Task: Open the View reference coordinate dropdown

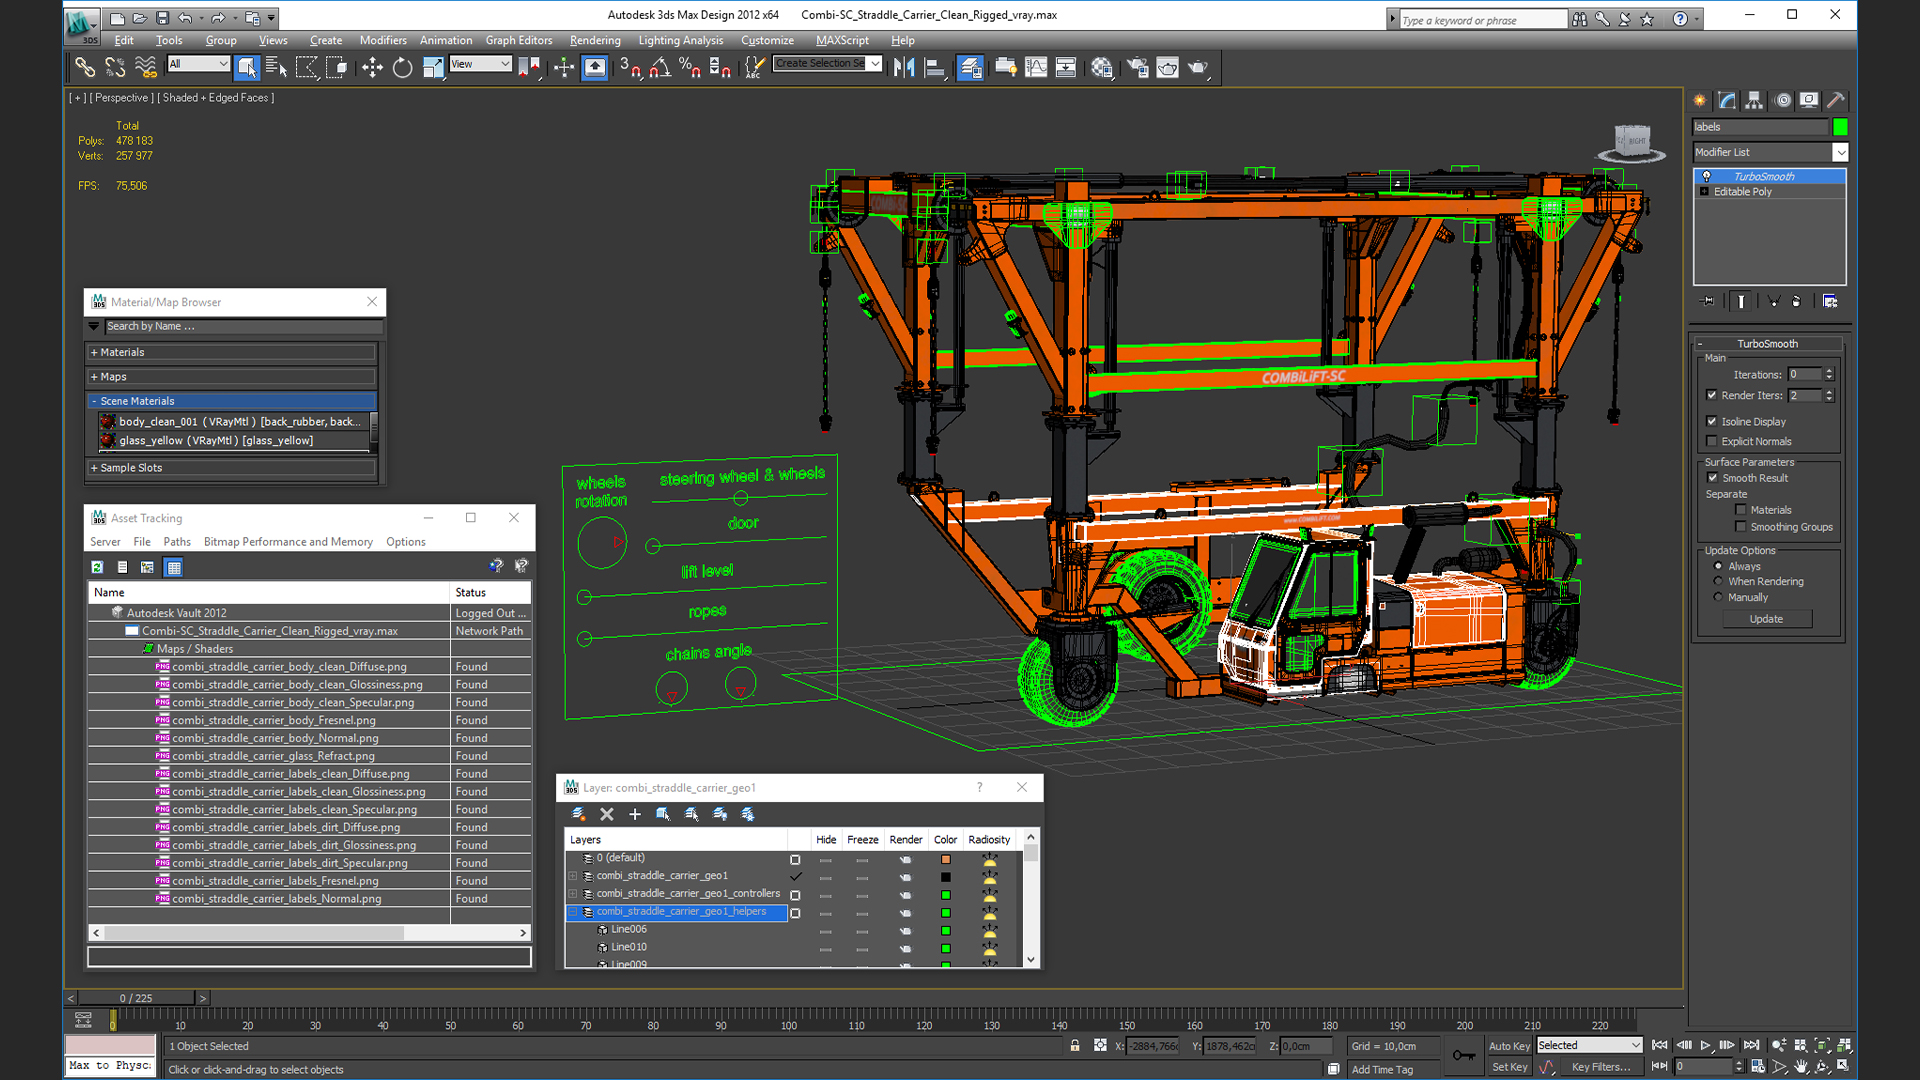Action: pos(480,64)
